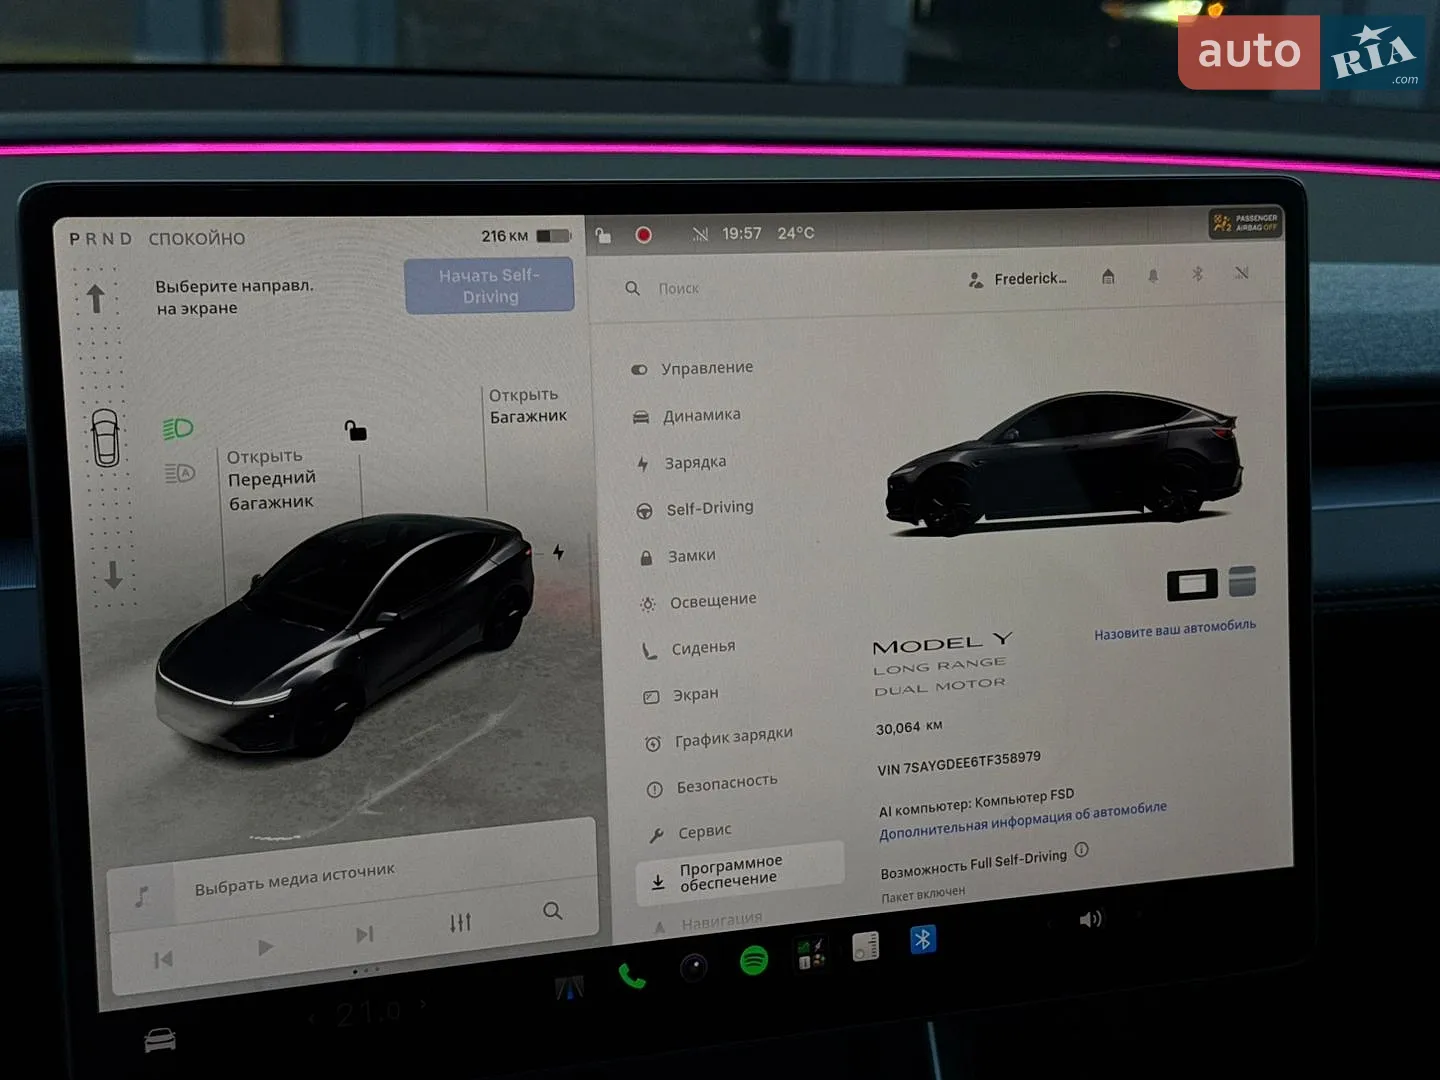1440x1080 pixels.
Task: Click Назовите ваш автомобиль link
Action: (x=1175, y=628)
